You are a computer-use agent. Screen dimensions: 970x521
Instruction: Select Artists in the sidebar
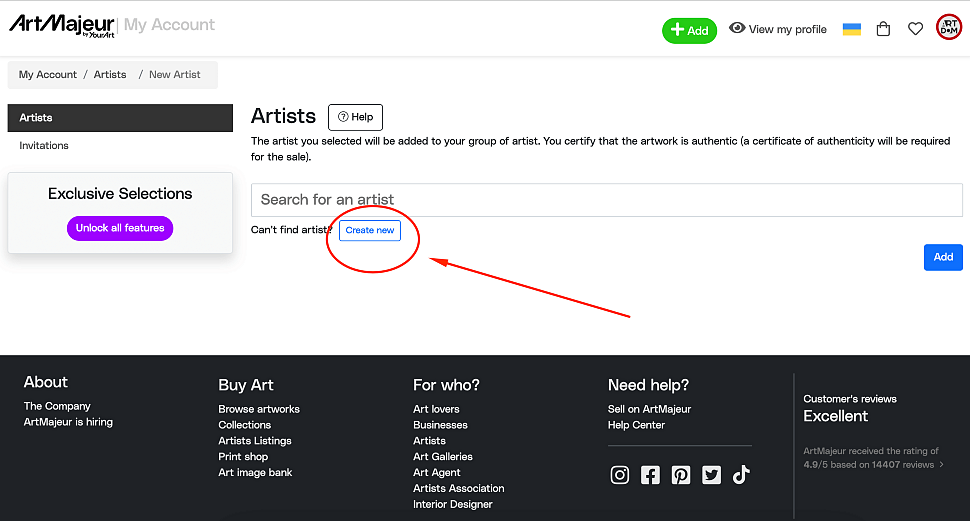120,118
